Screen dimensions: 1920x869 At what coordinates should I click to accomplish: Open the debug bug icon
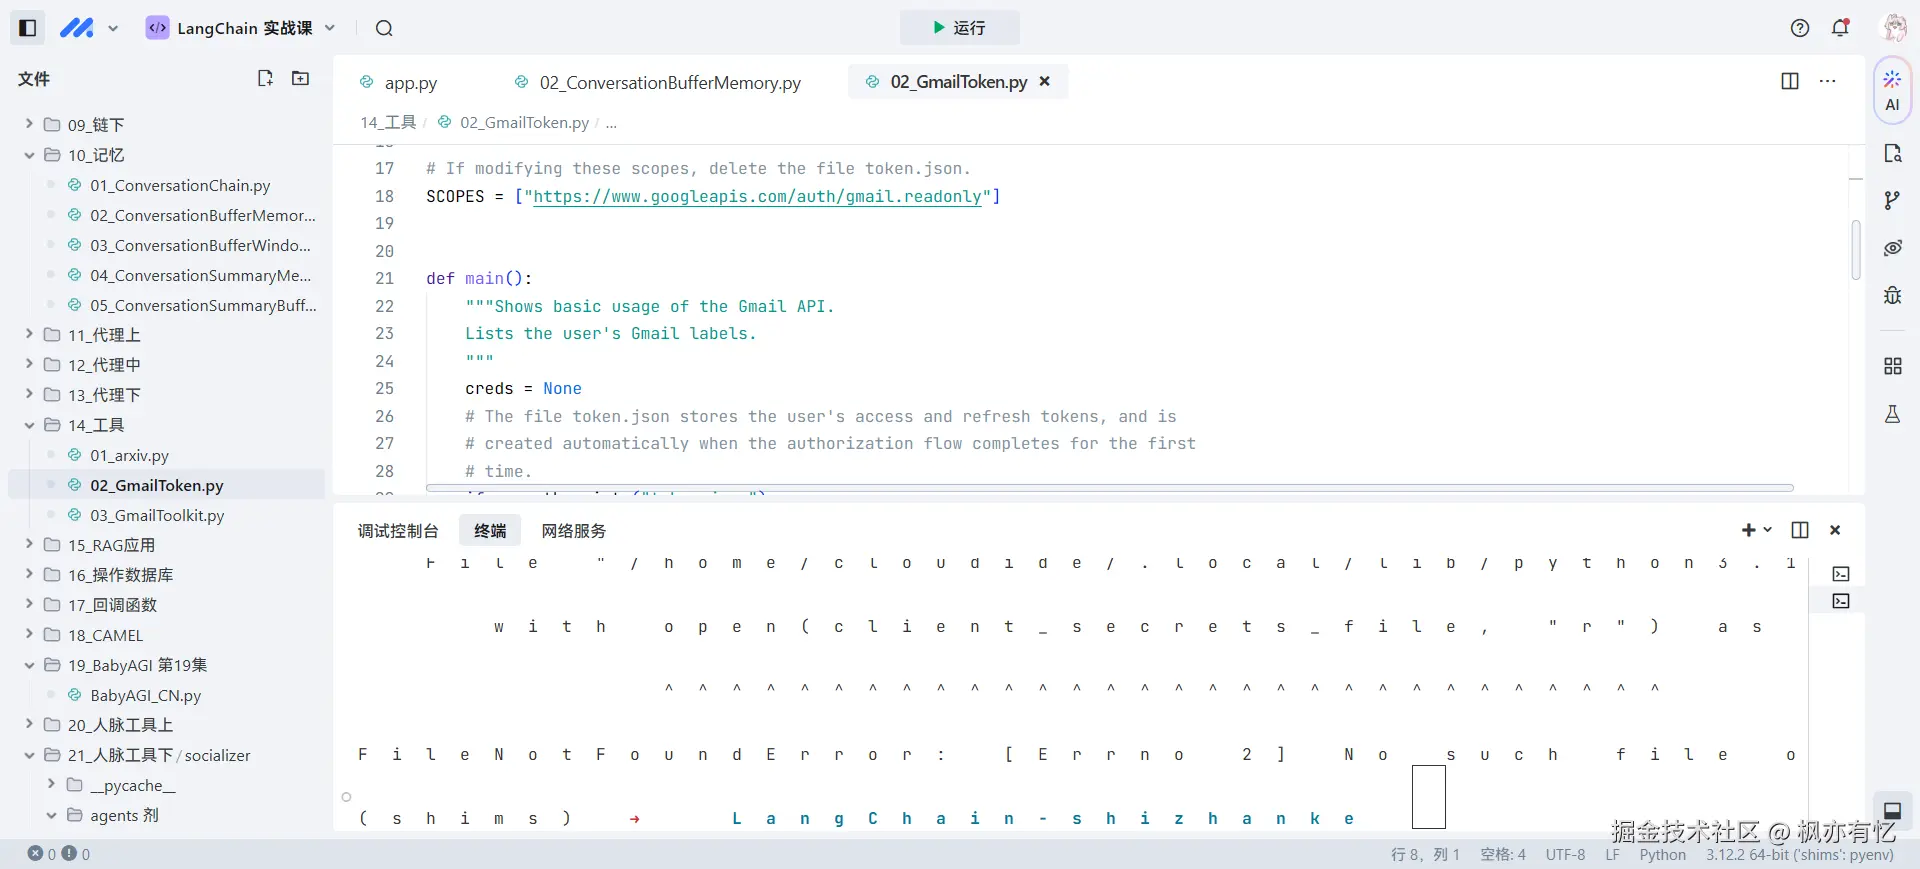(x=1892, y=295)
